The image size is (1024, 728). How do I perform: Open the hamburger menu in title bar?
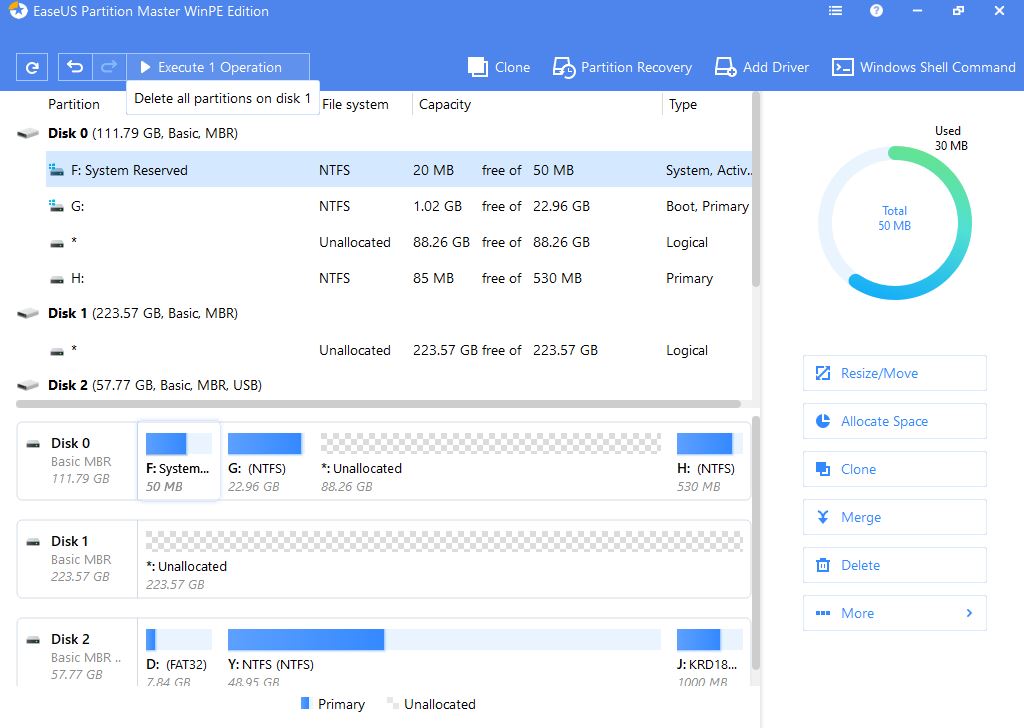click(836, 12)
